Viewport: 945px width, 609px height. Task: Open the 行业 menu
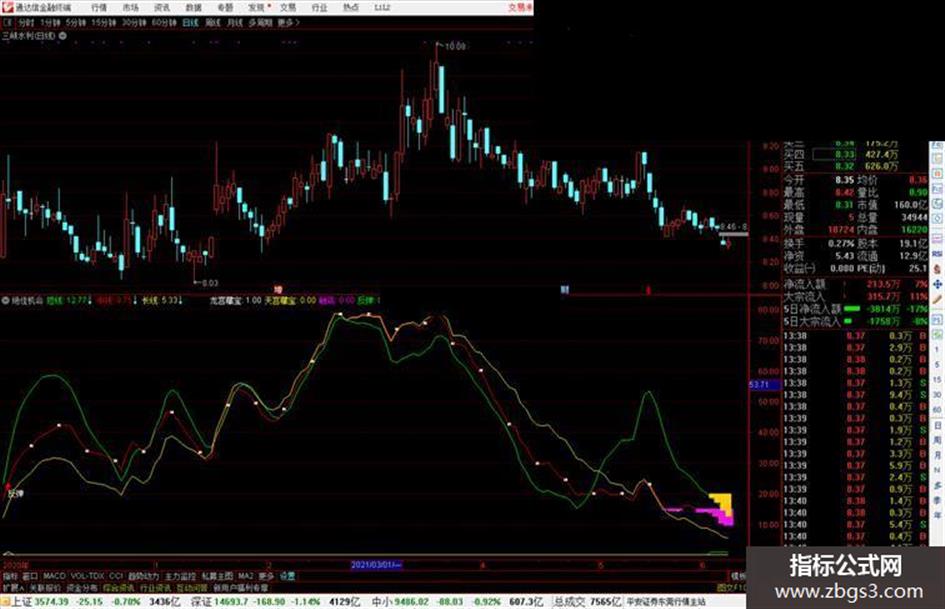(x=319, y=7)
